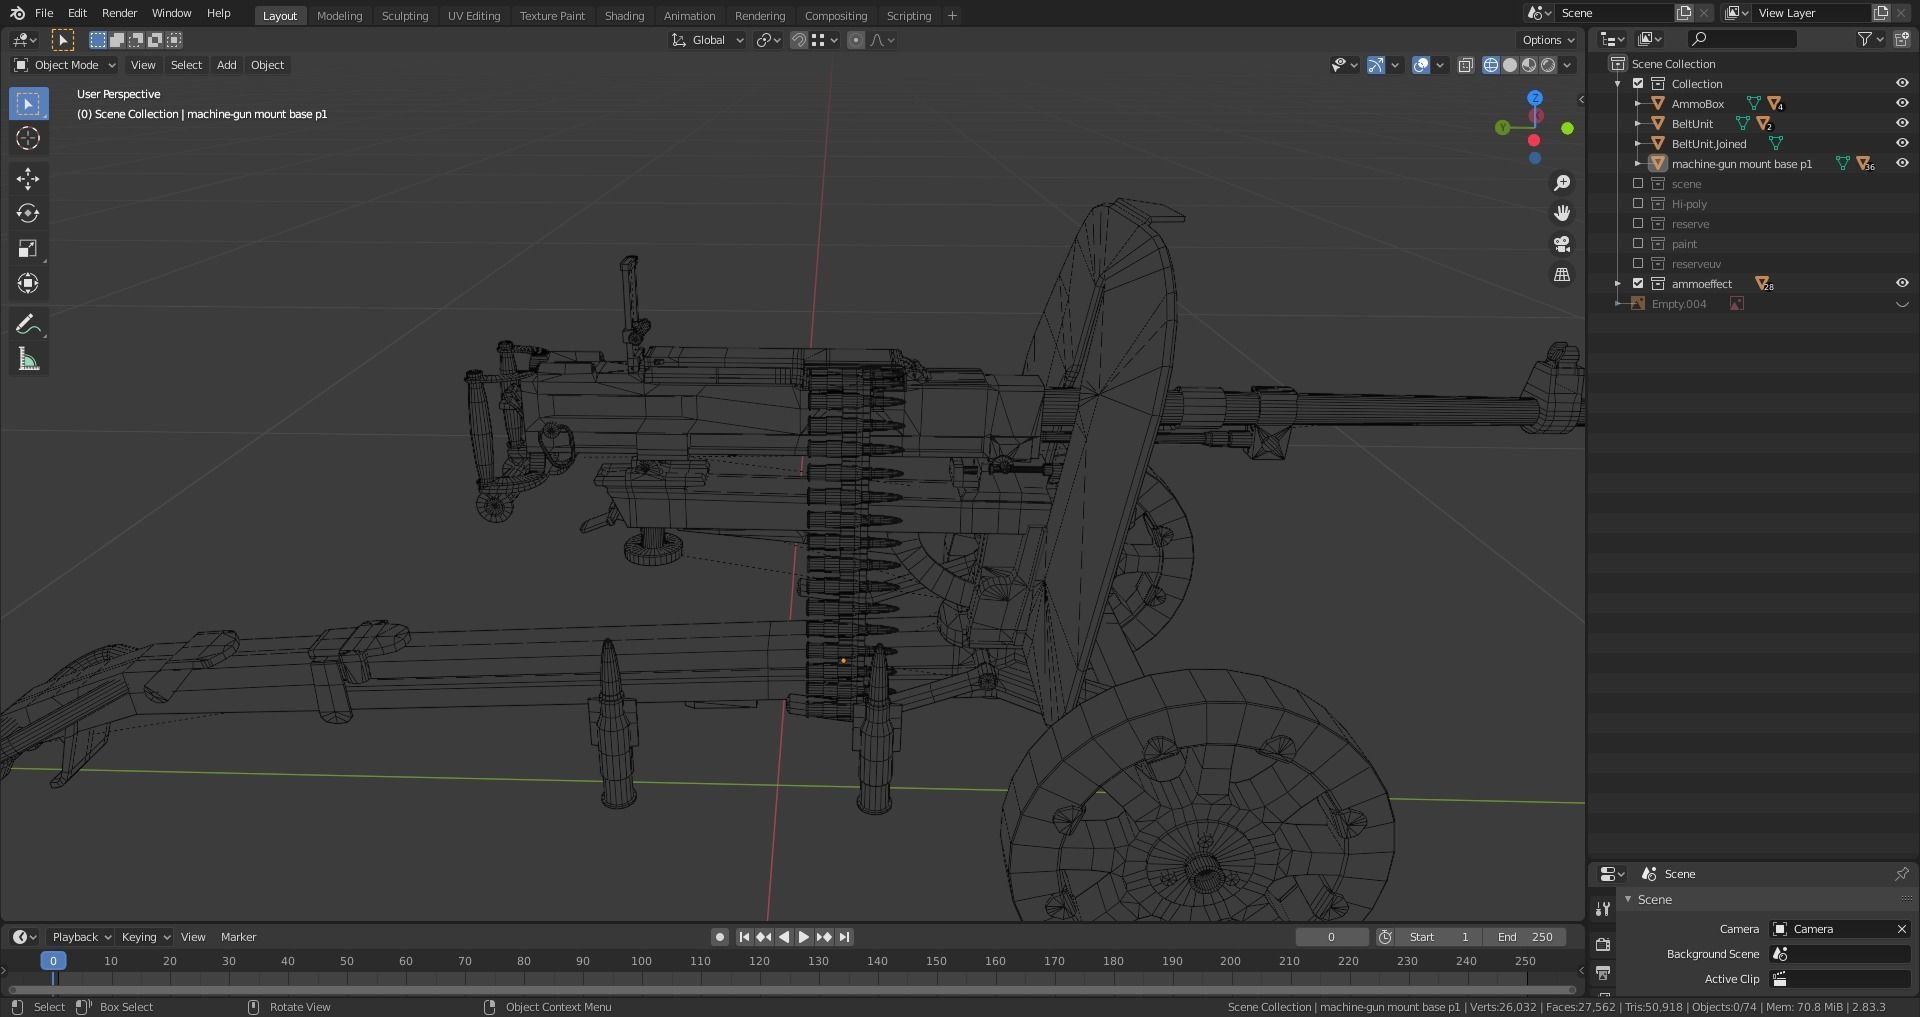The image size is (1920, 1017).
Task: Click the Marker menu in timeline
Action: click(238, 937)
